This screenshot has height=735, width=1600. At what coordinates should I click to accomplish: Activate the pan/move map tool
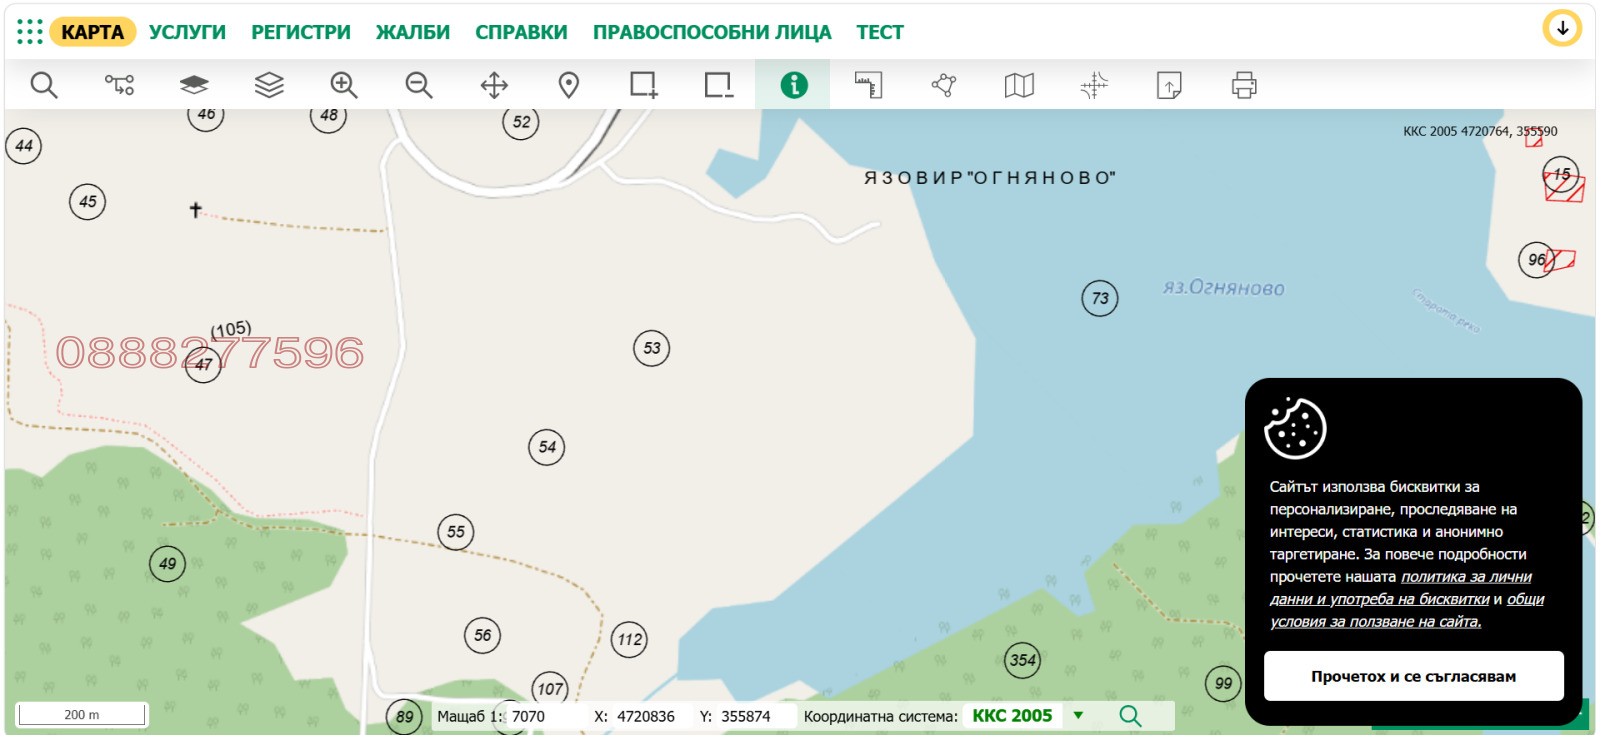pos(494,85)
